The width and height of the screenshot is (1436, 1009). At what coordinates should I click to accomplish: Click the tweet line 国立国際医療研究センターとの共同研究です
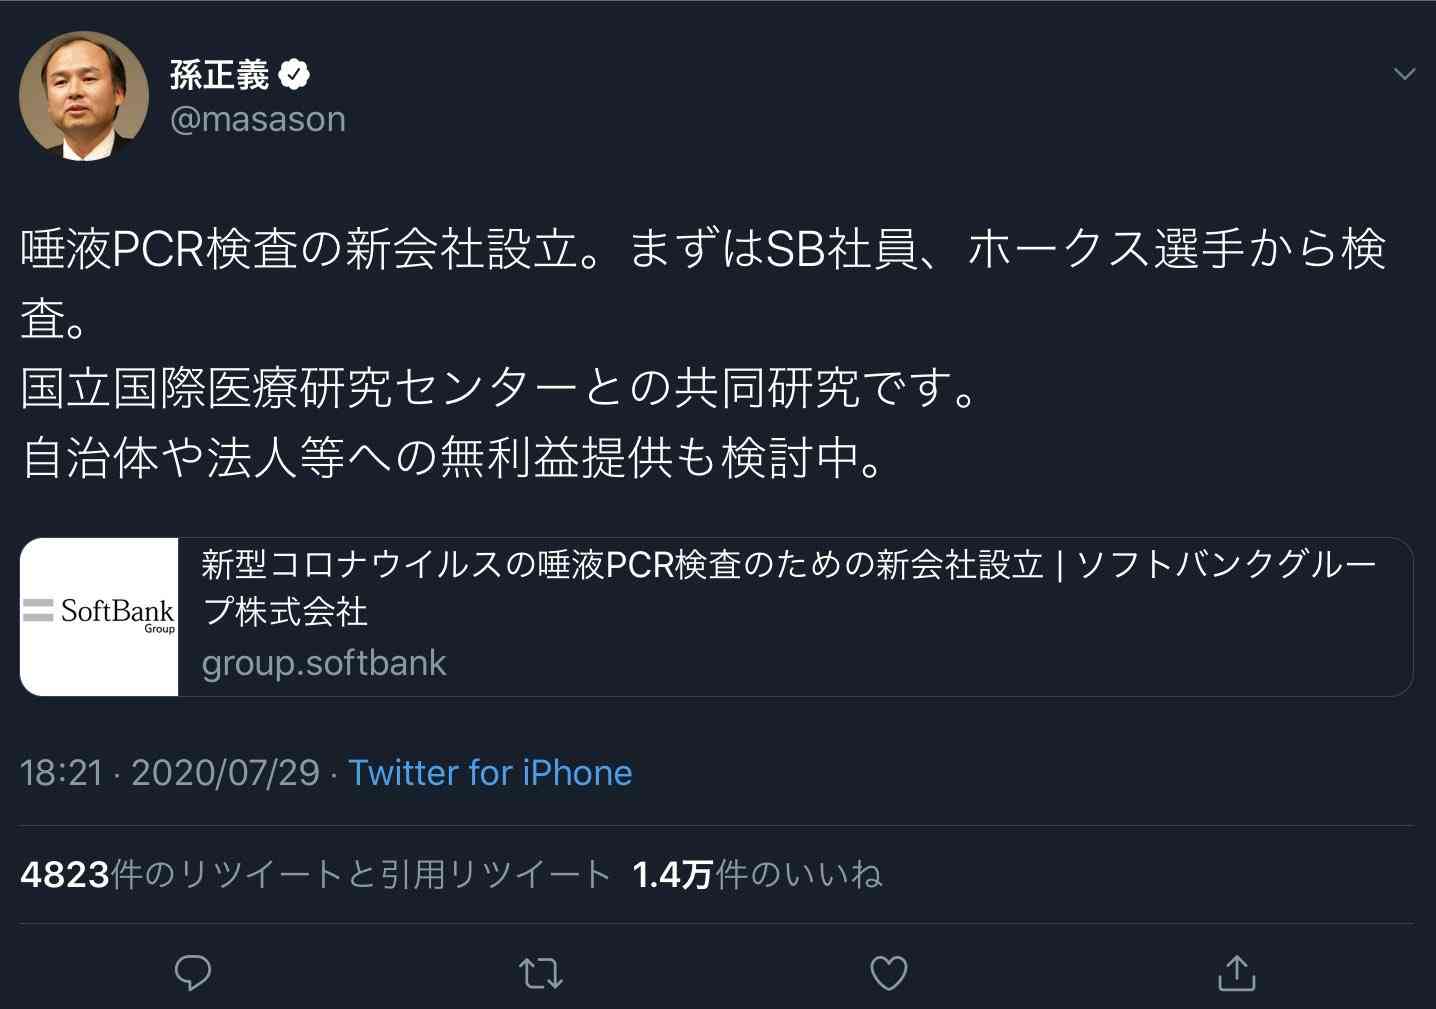(499, 389)
